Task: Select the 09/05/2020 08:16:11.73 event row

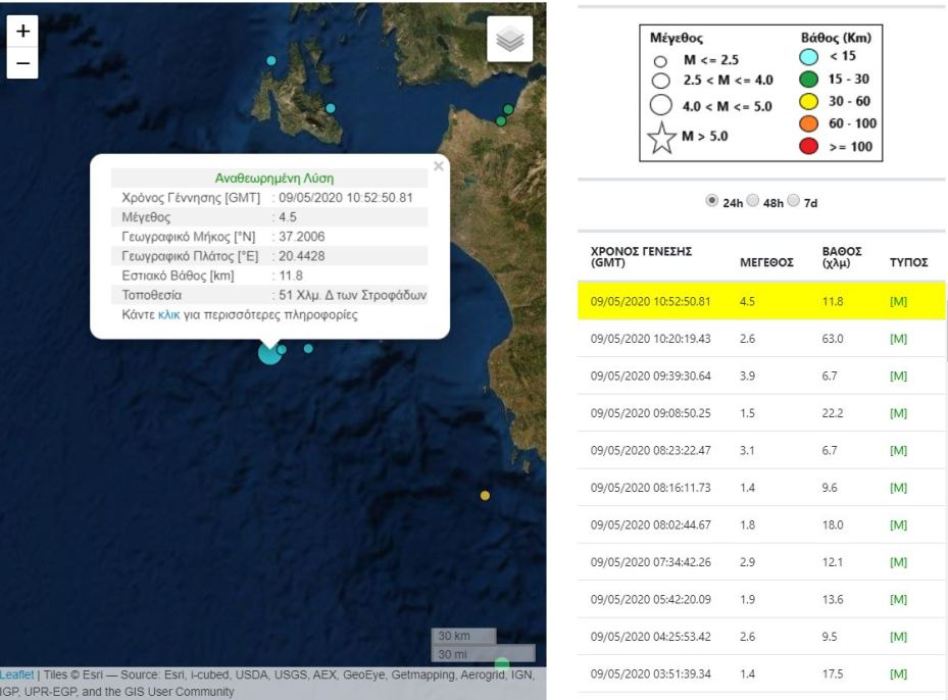Action: [761, 488]
